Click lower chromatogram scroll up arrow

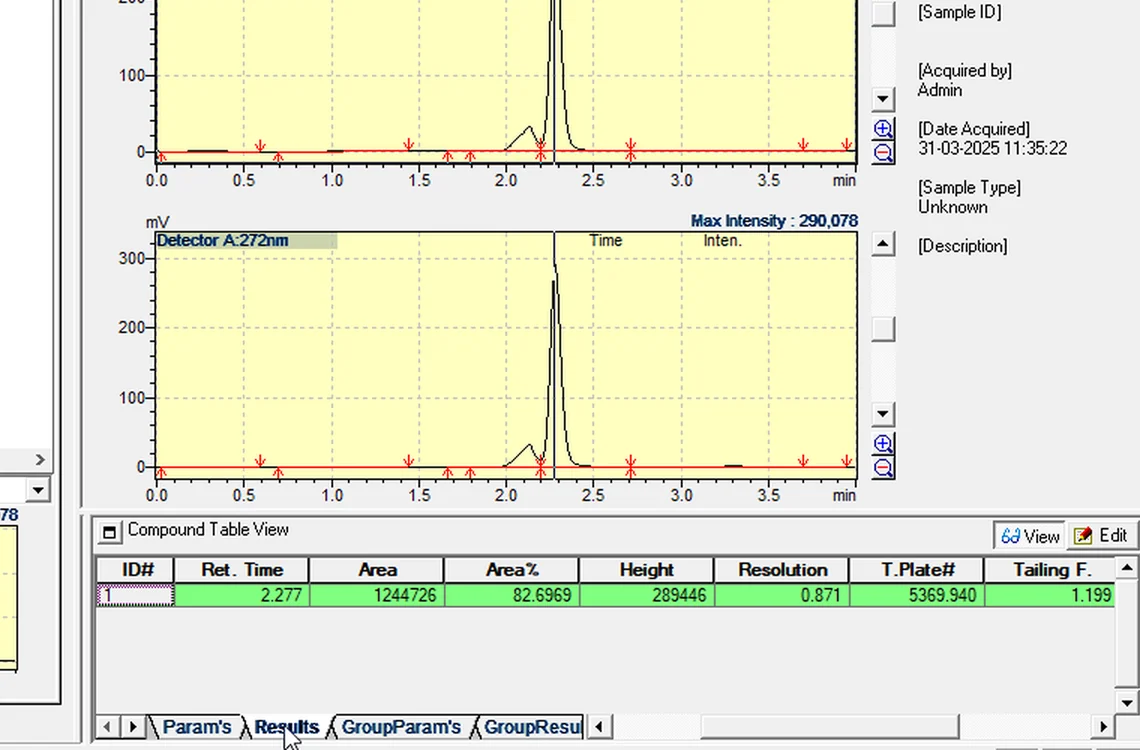pos(883,243)
